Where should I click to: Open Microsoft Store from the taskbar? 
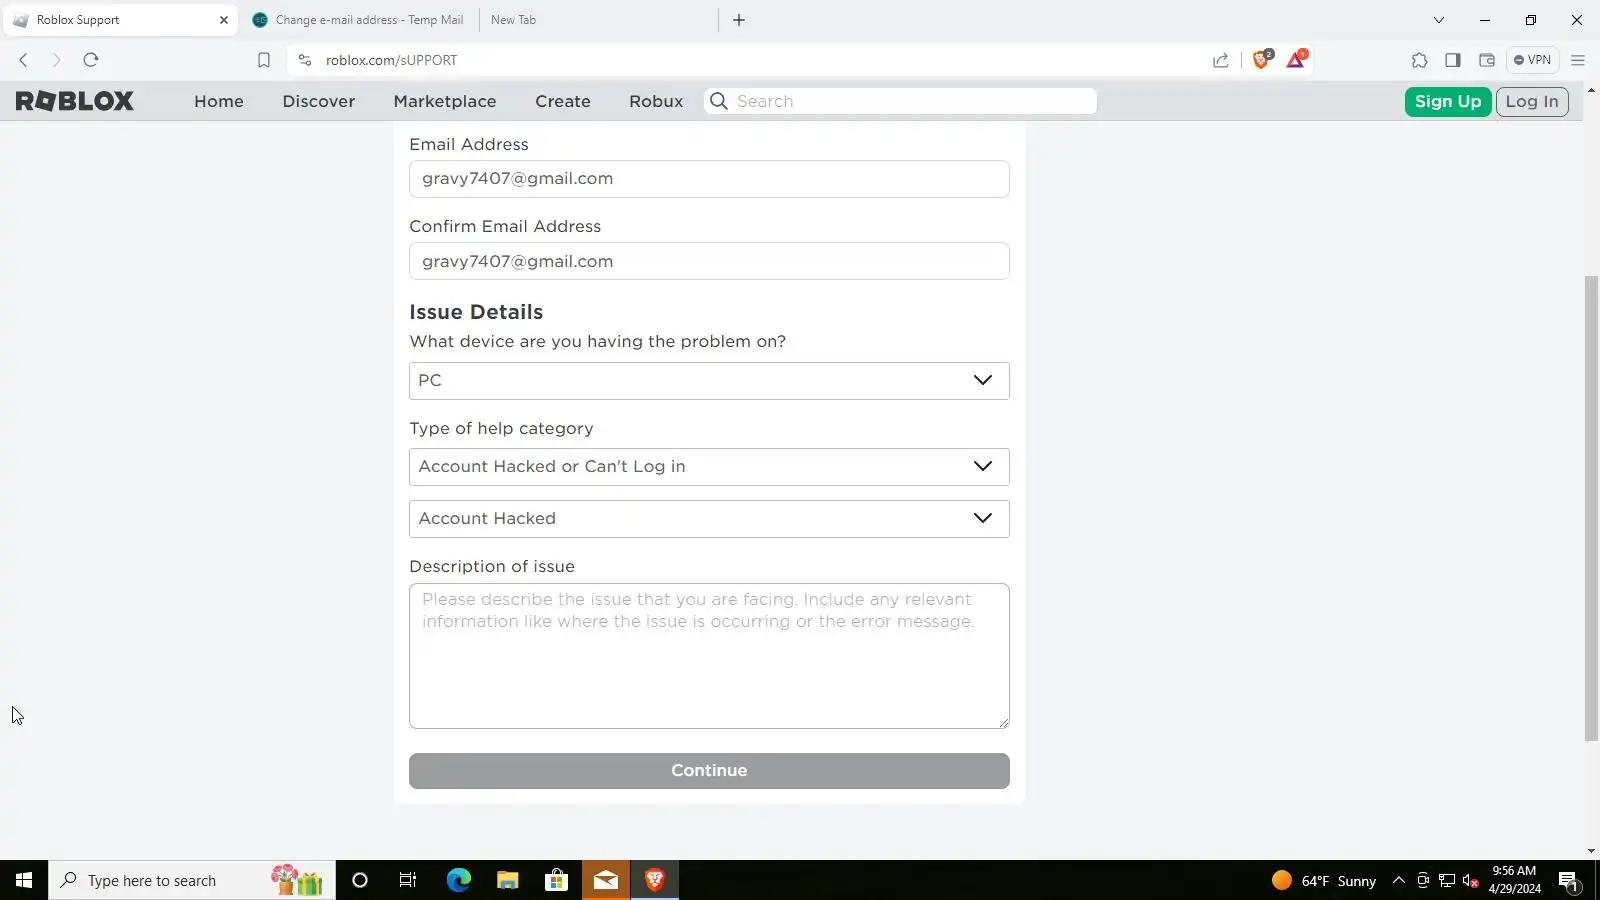pos(556,880)
